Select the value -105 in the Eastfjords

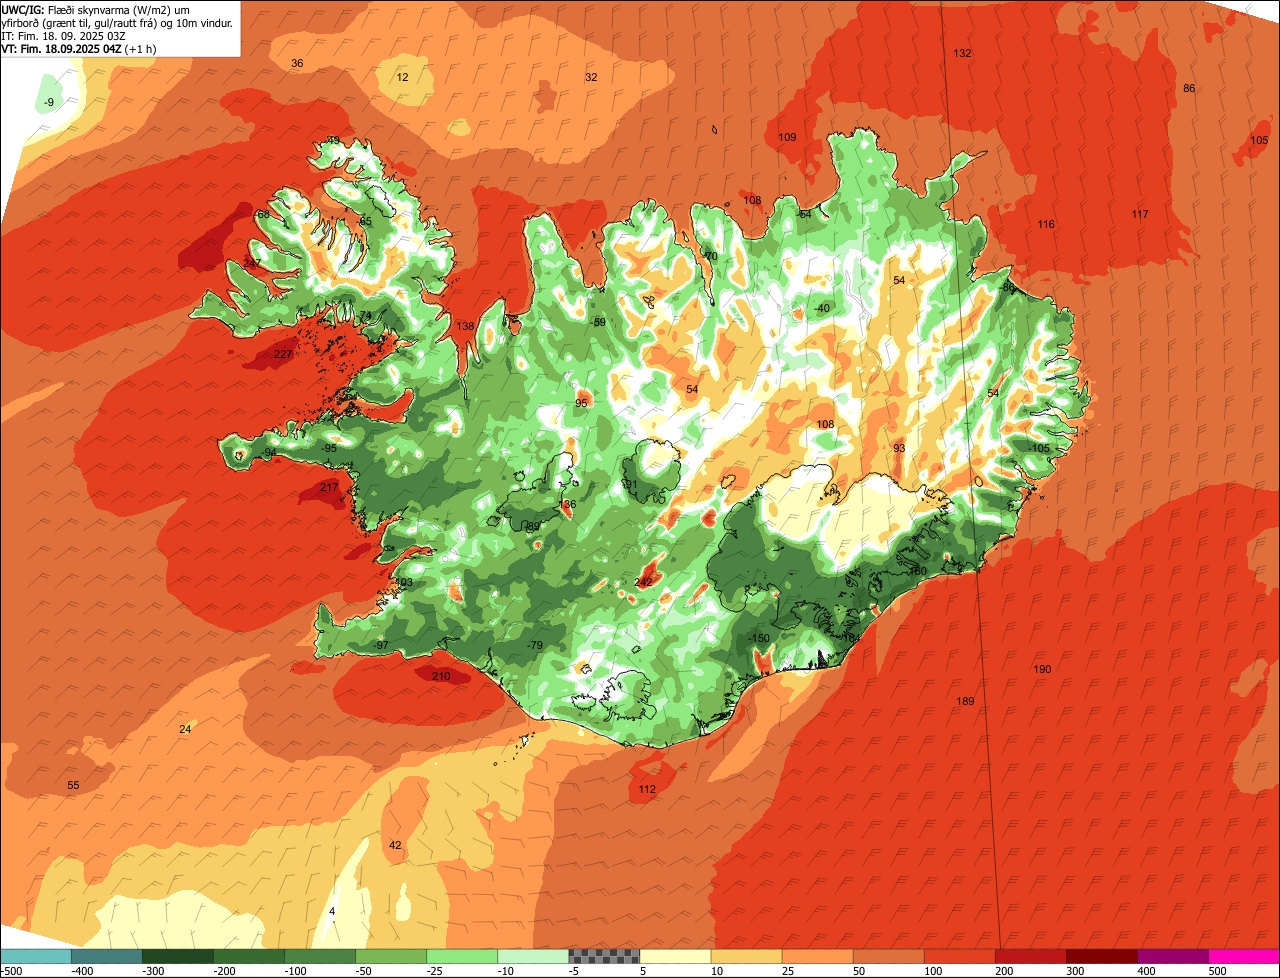point(1039,448)
